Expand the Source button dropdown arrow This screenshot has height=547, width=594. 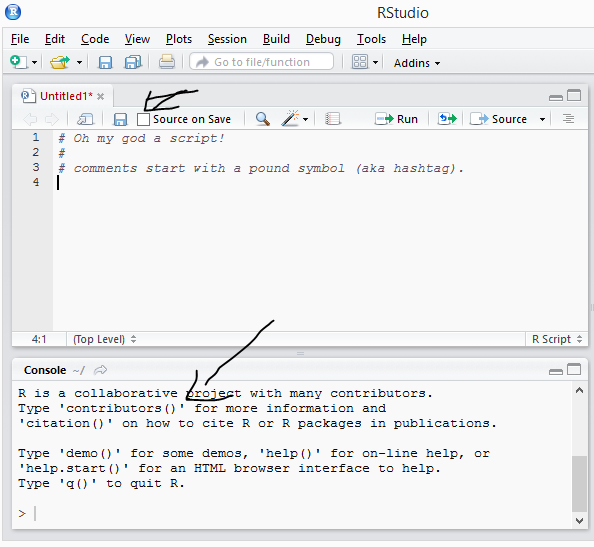click(542, 119)
